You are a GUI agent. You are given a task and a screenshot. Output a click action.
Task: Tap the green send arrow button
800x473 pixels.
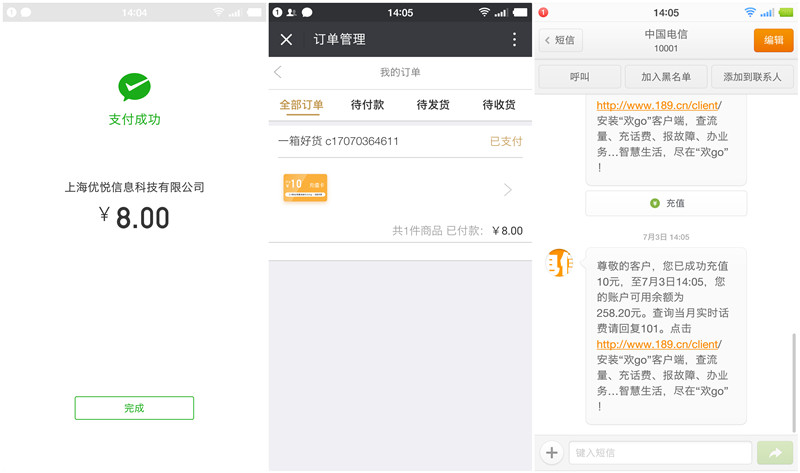point(775,453)
